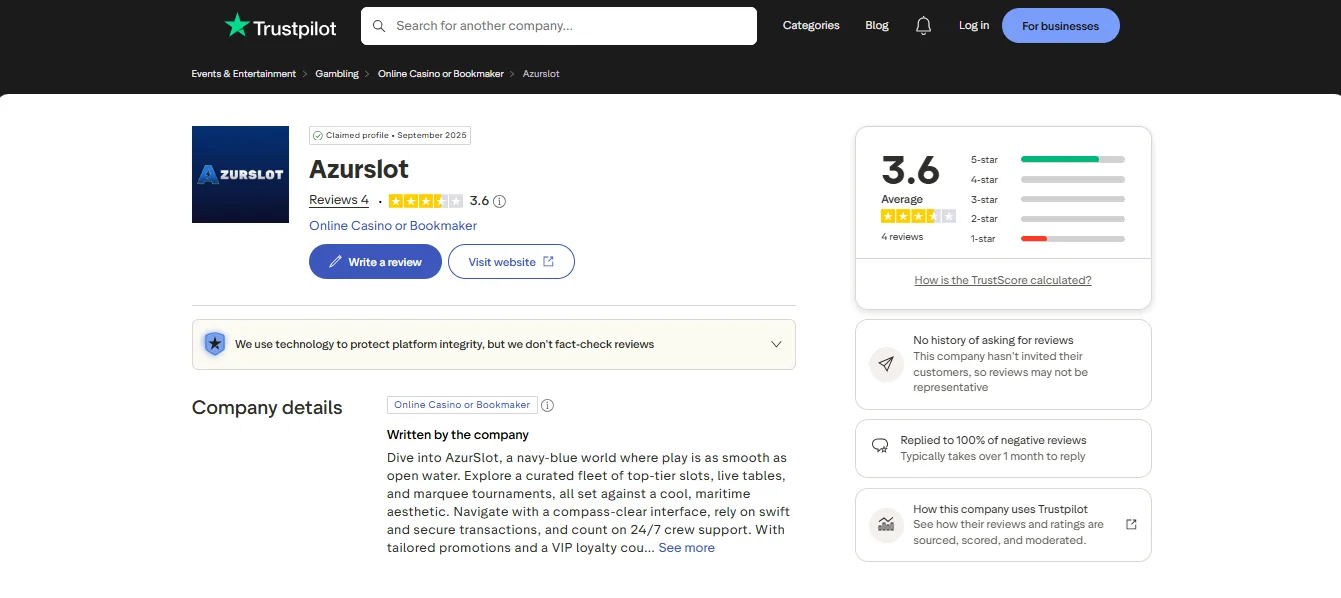Click the For businesses button

[x=1060, y=26]
